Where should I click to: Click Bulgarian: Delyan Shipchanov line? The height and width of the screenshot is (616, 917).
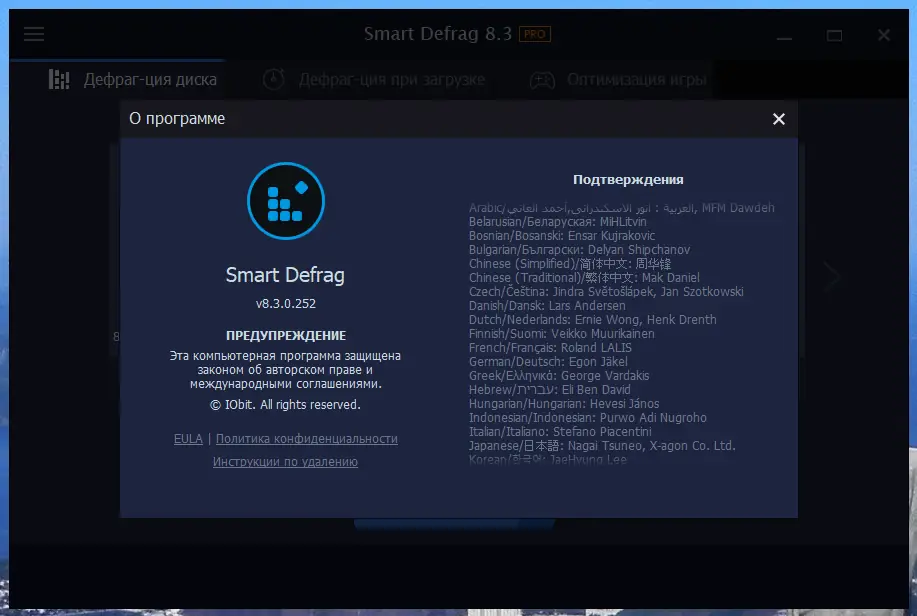point(579,250)
